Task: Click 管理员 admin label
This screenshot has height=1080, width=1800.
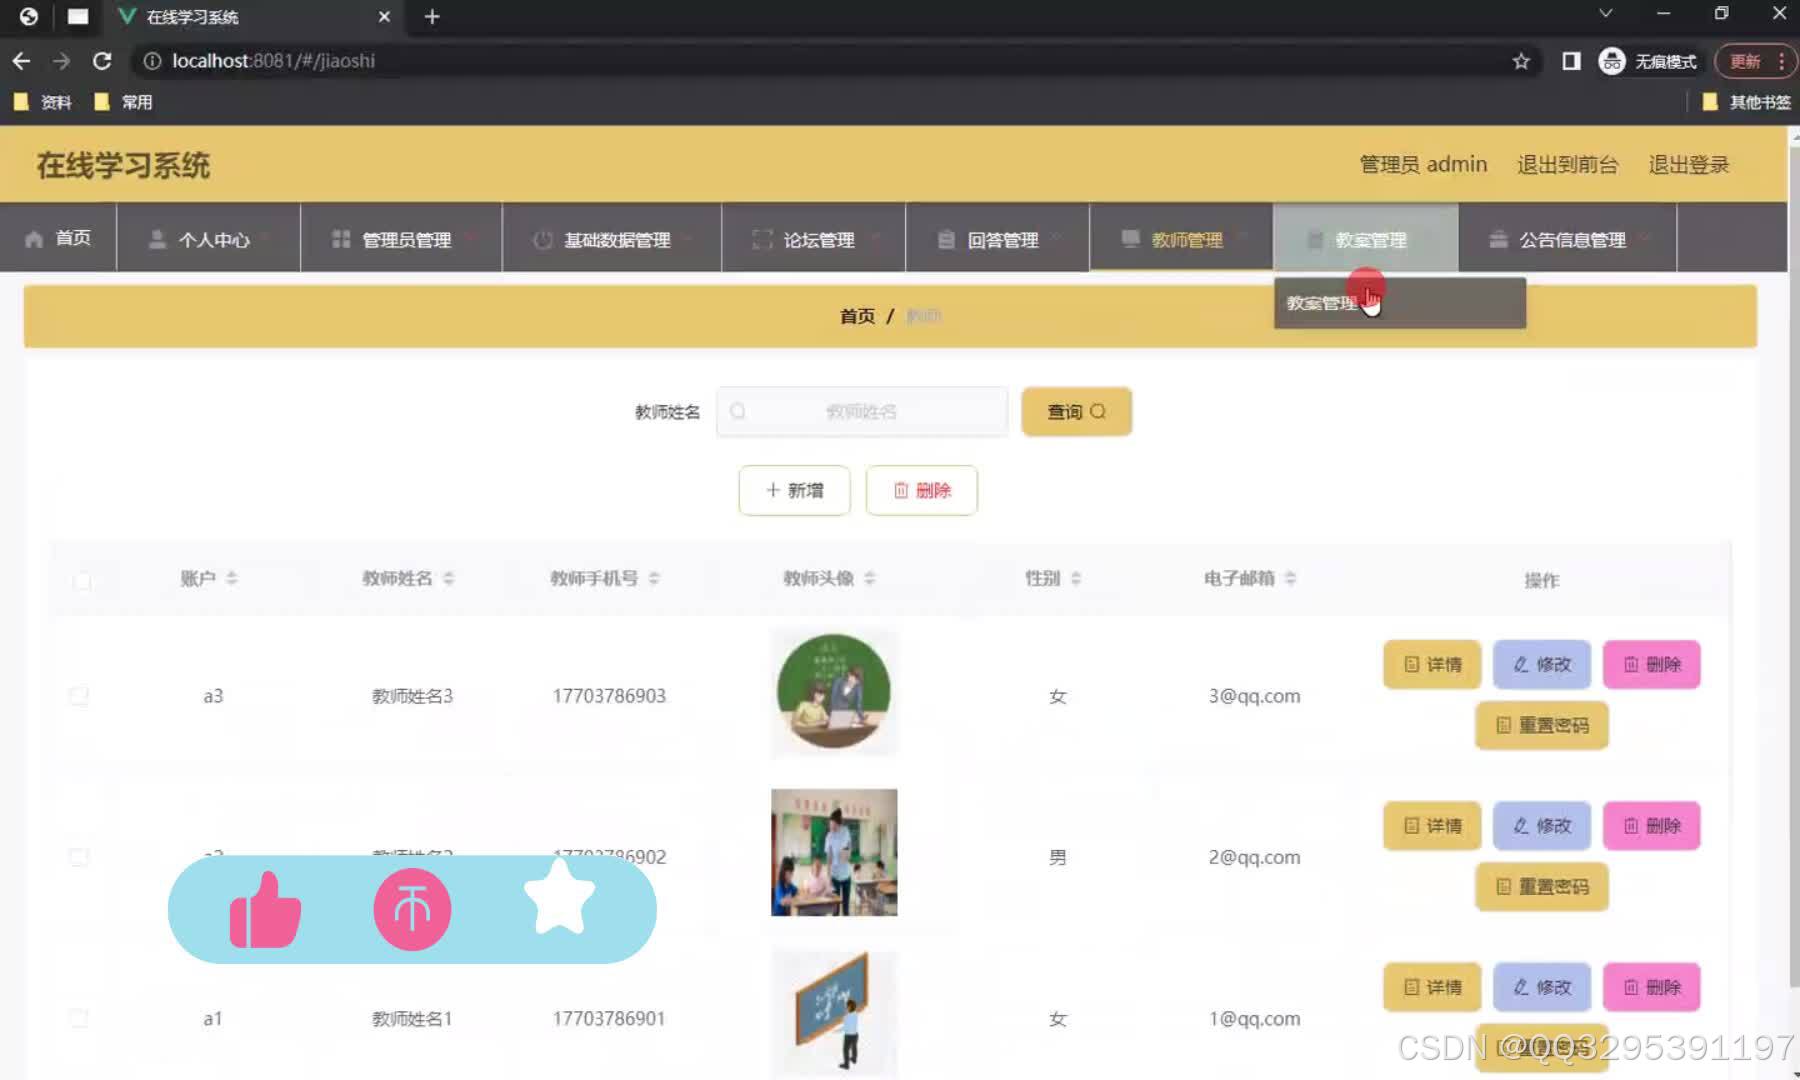Action: (1423, 164)
